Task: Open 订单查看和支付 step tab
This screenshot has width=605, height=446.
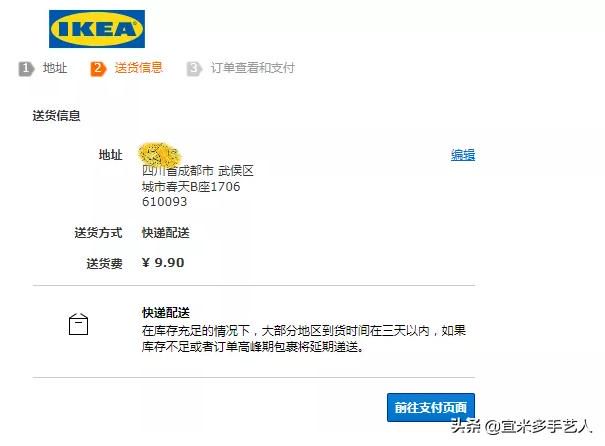Action: (252, 68)
